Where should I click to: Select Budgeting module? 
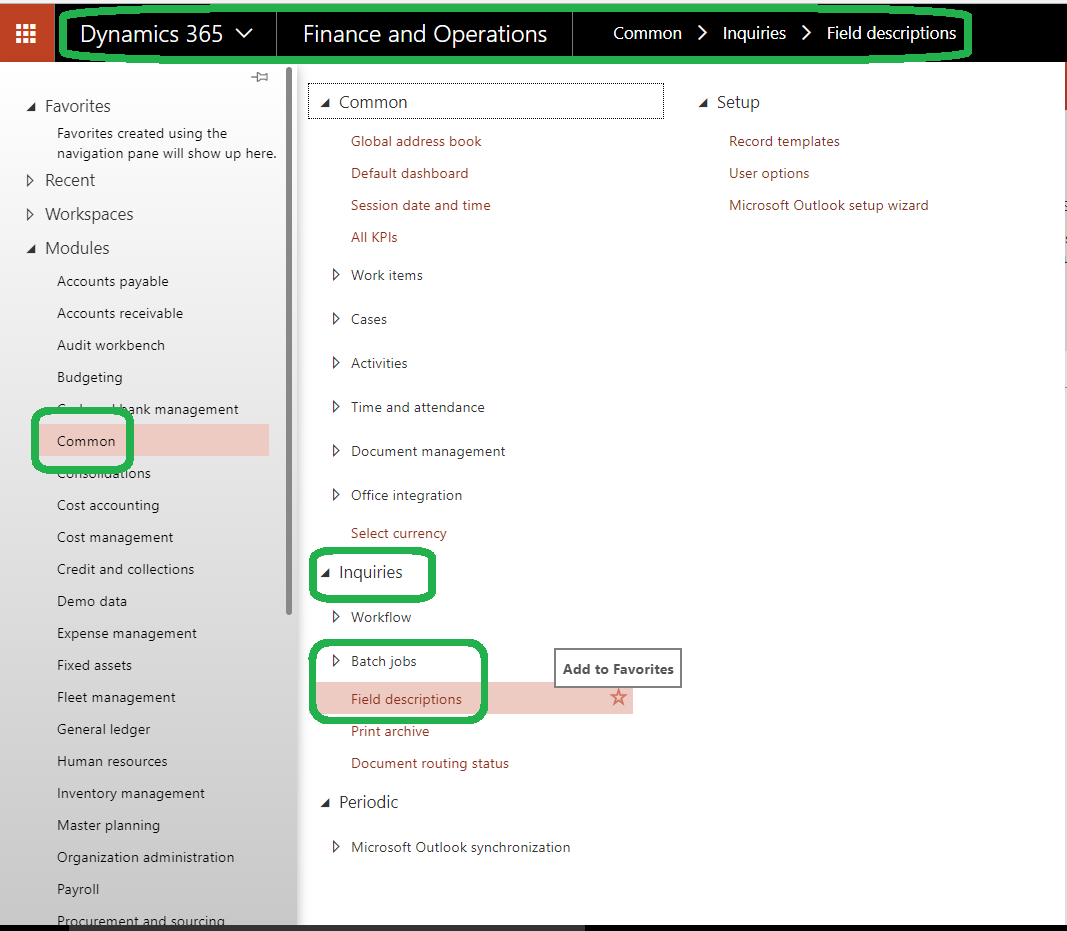click(90, 378)
